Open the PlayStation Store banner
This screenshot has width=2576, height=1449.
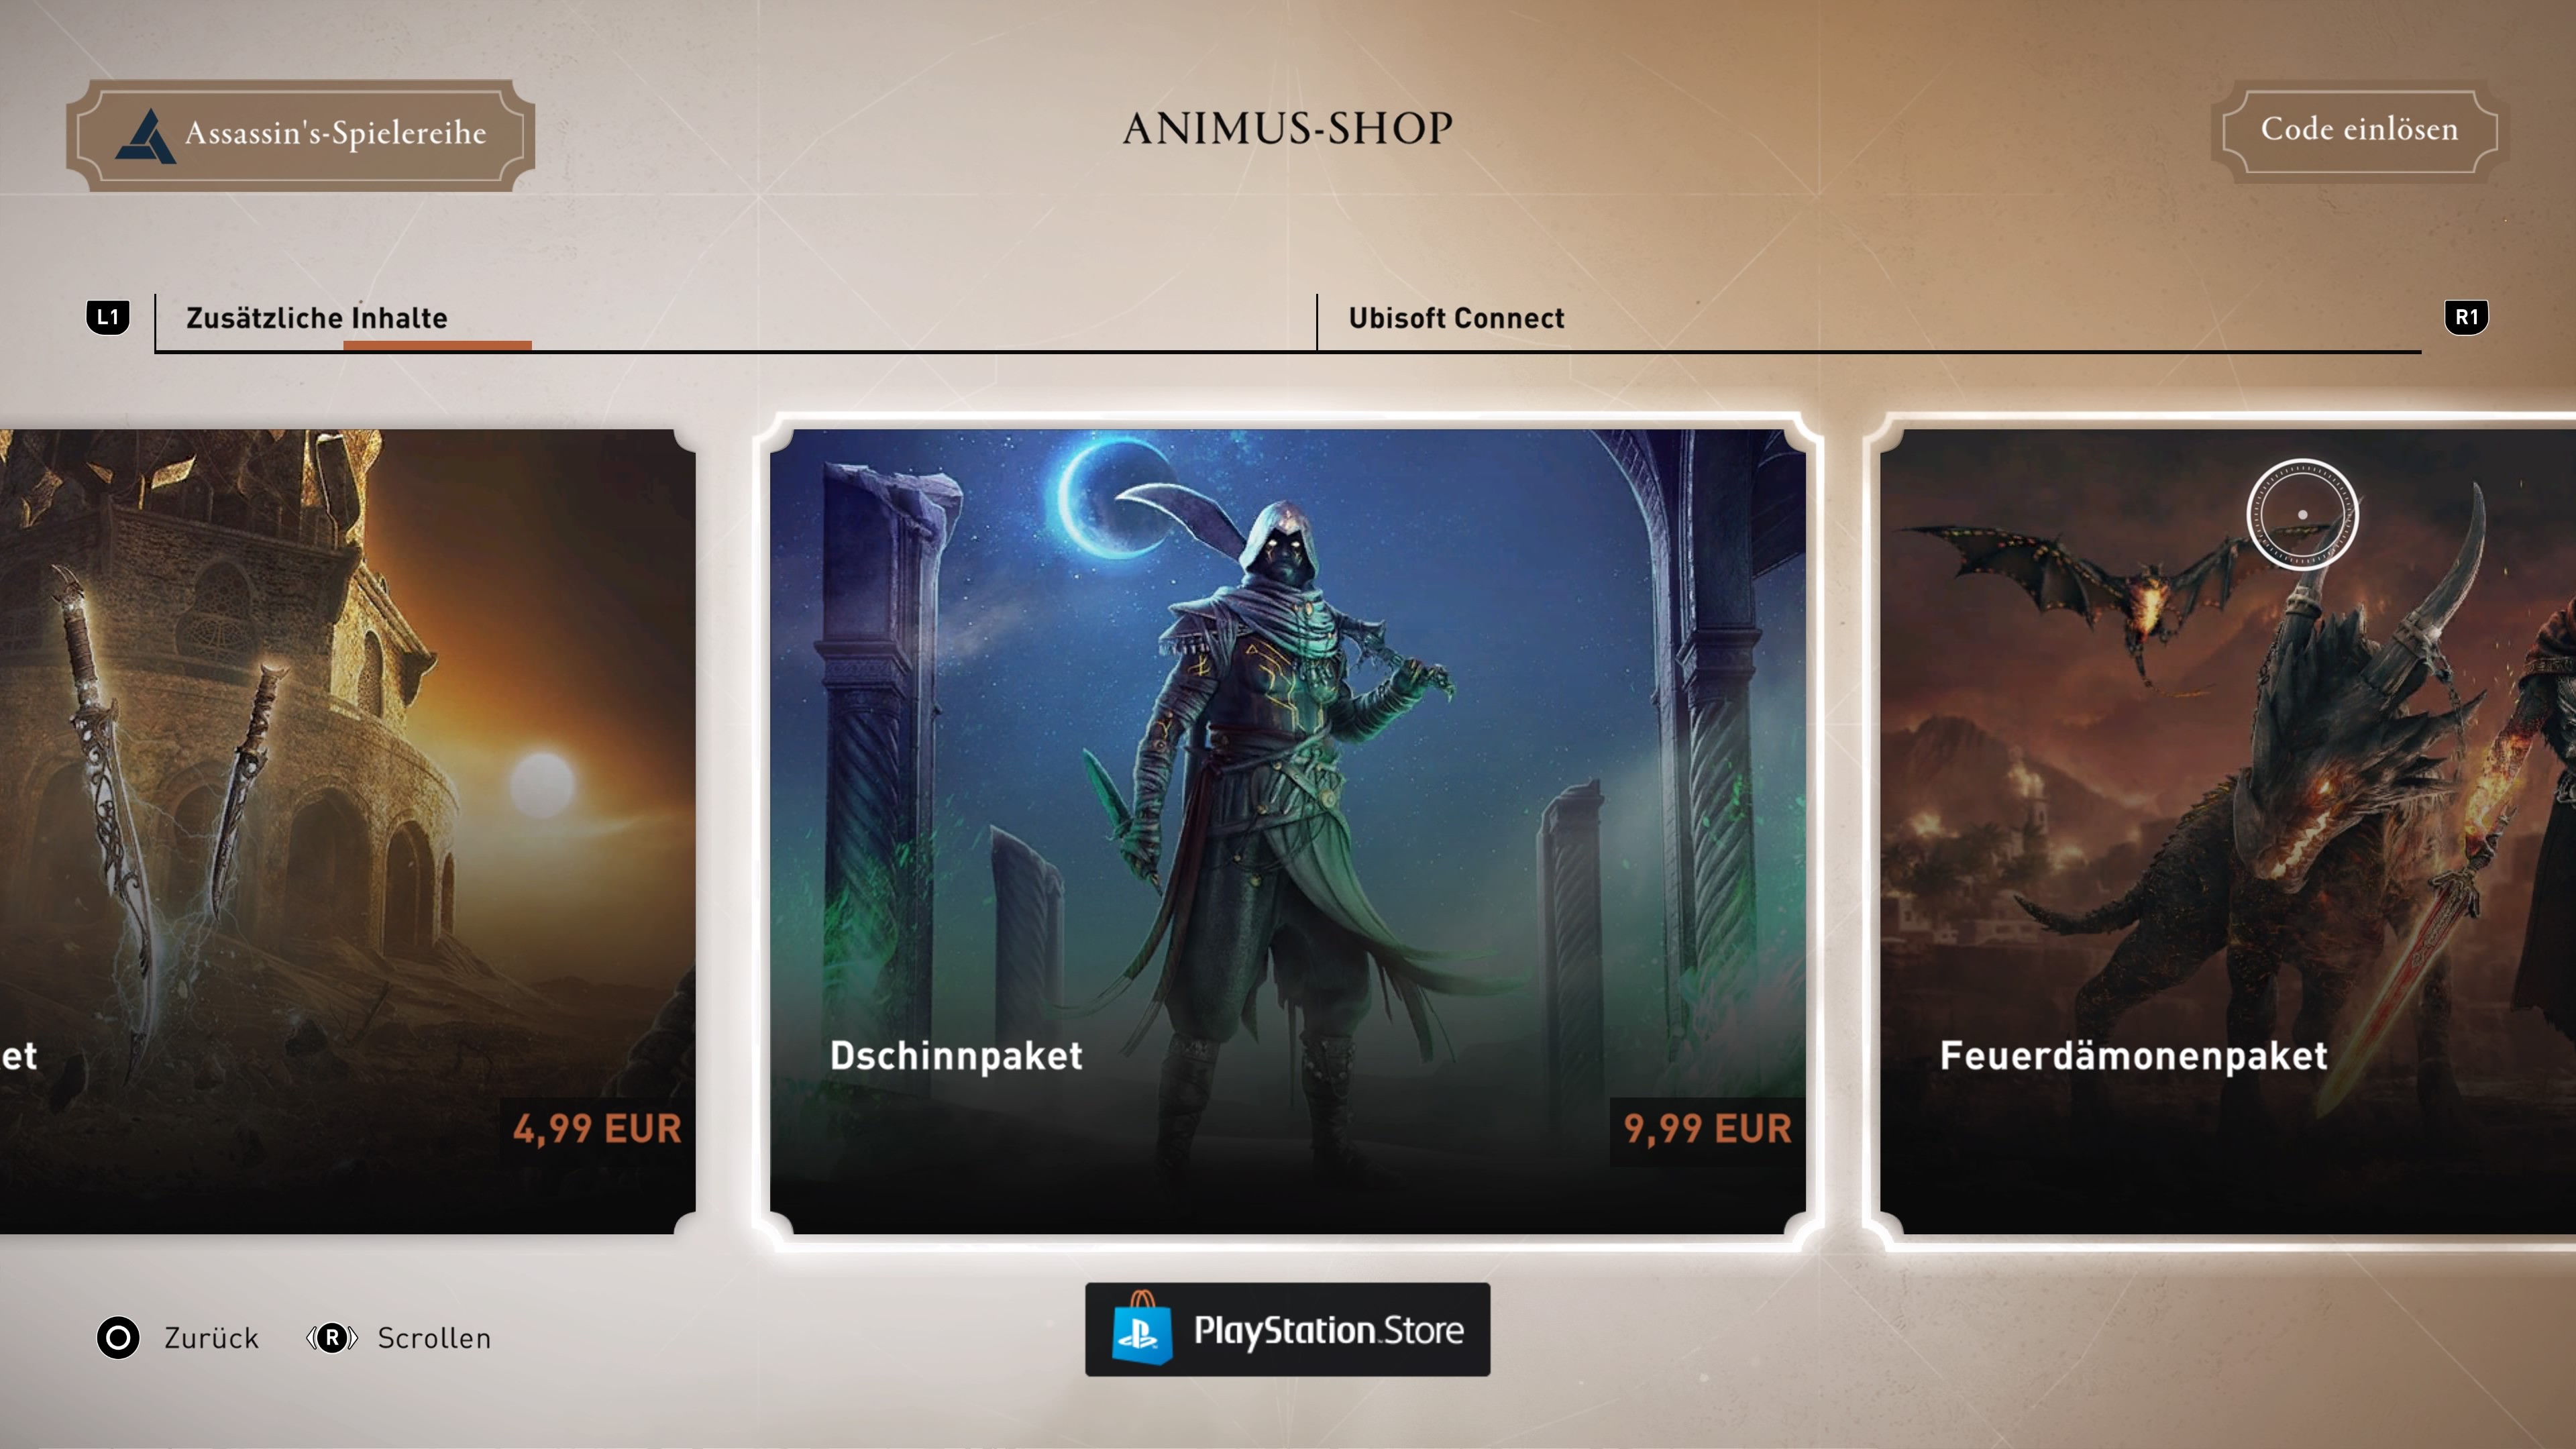1287,1329
